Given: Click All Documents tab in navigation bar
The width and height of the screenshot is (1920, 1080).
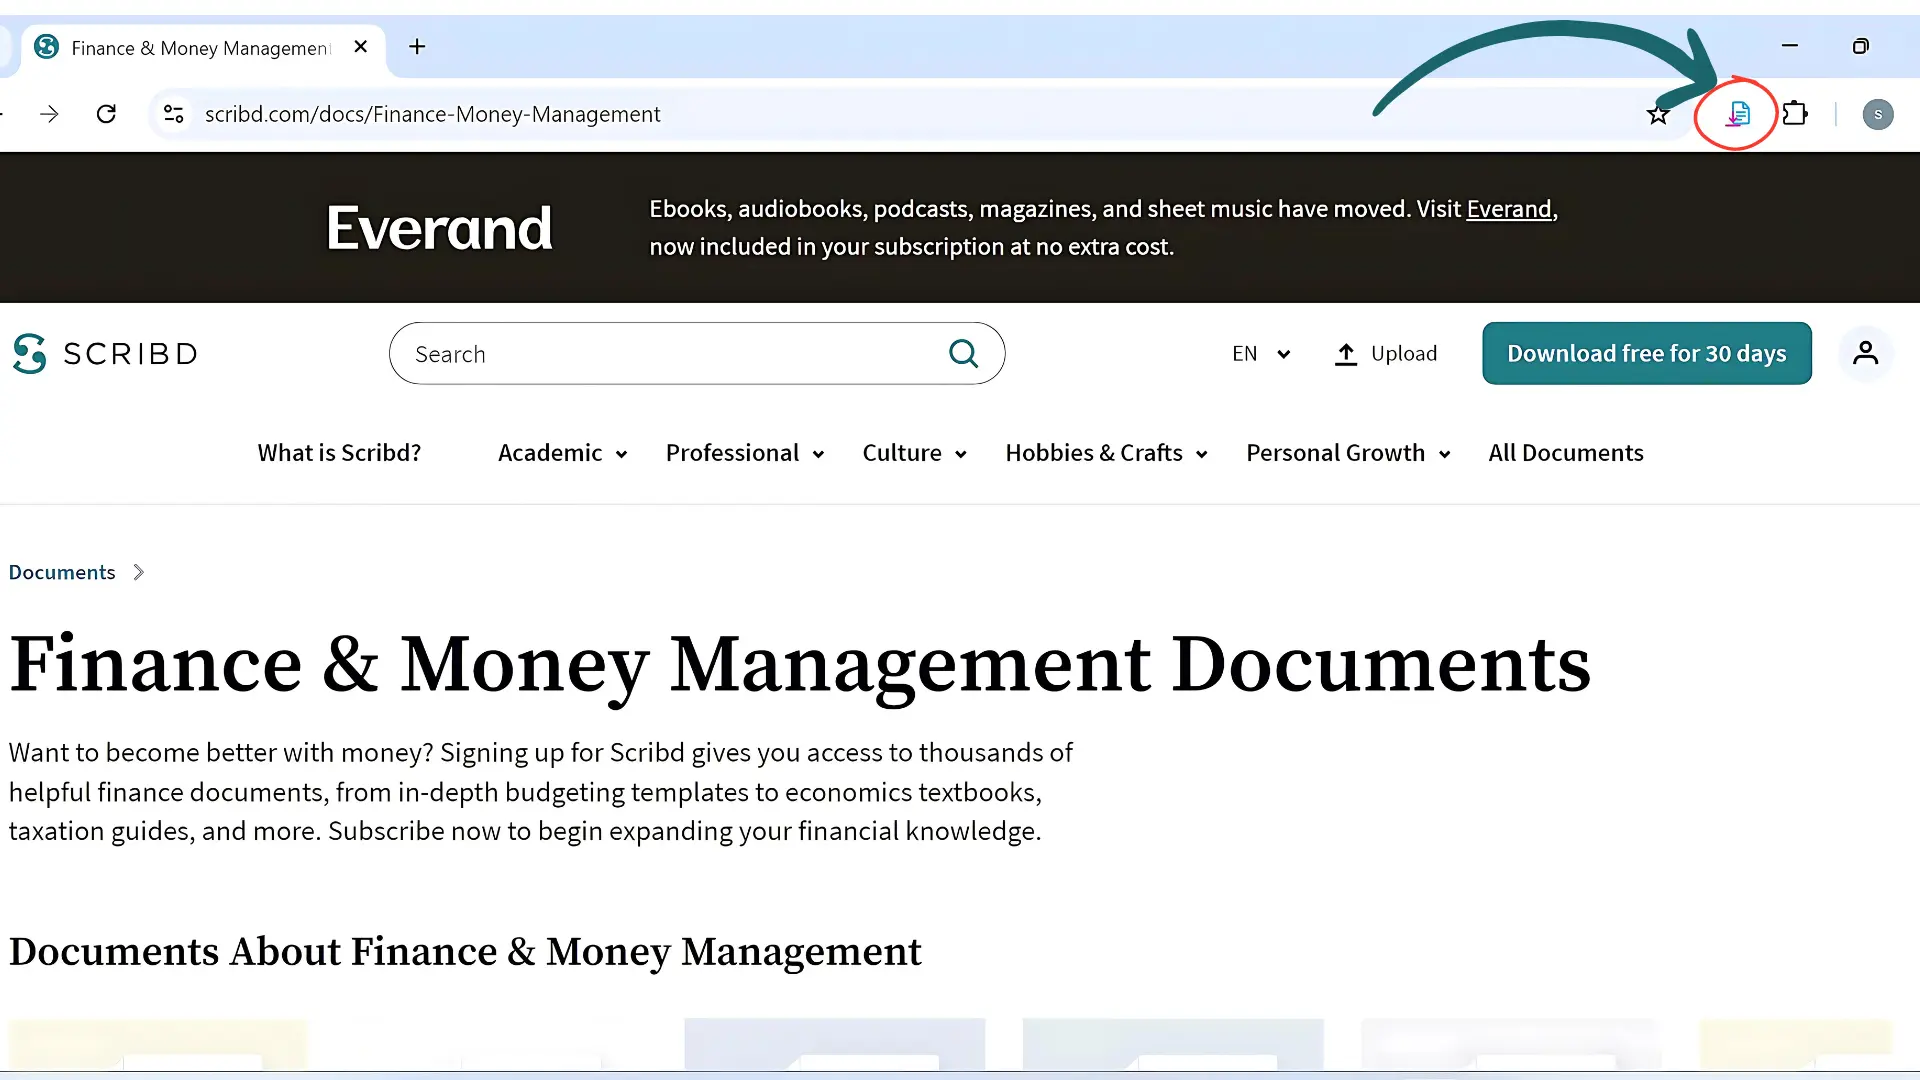Looking at the screenshot, I should coord(1565,452).
